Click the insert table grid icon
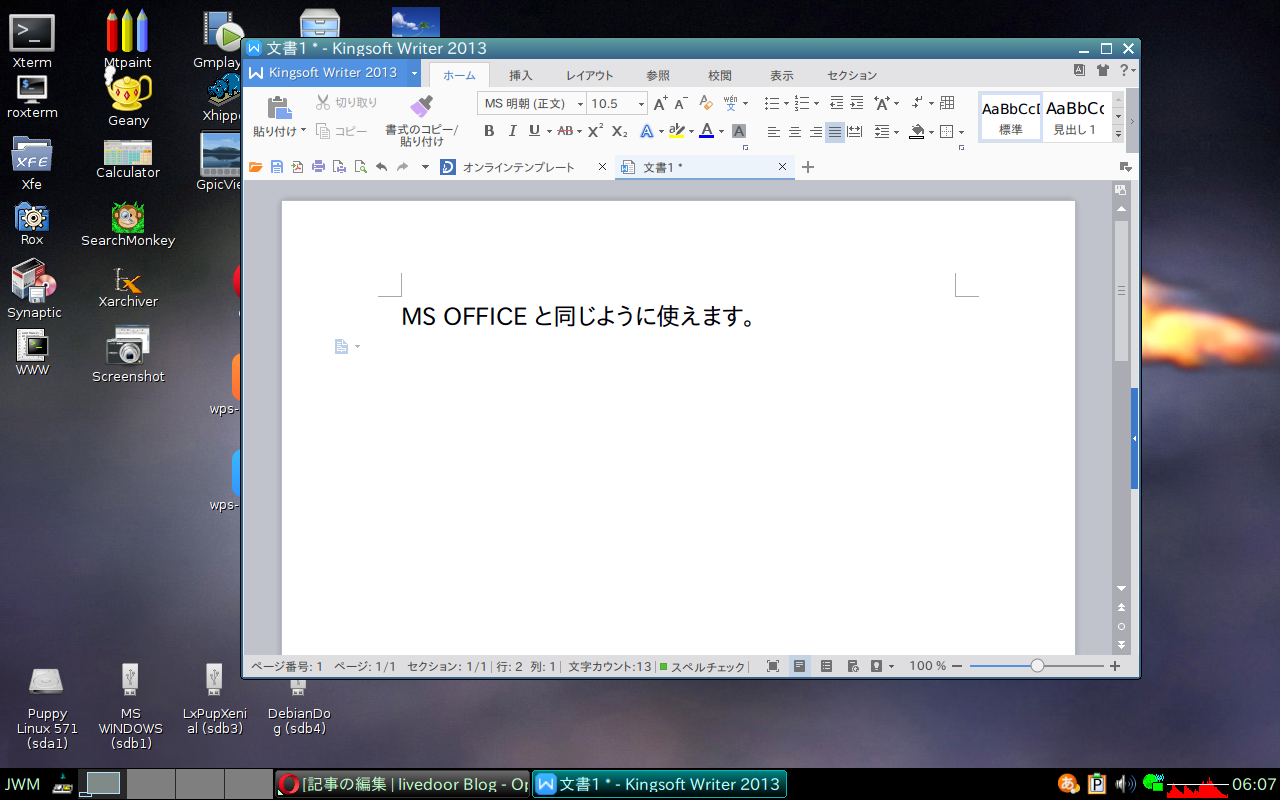Viewport: 1280px width, 800px height. (947, 103)
